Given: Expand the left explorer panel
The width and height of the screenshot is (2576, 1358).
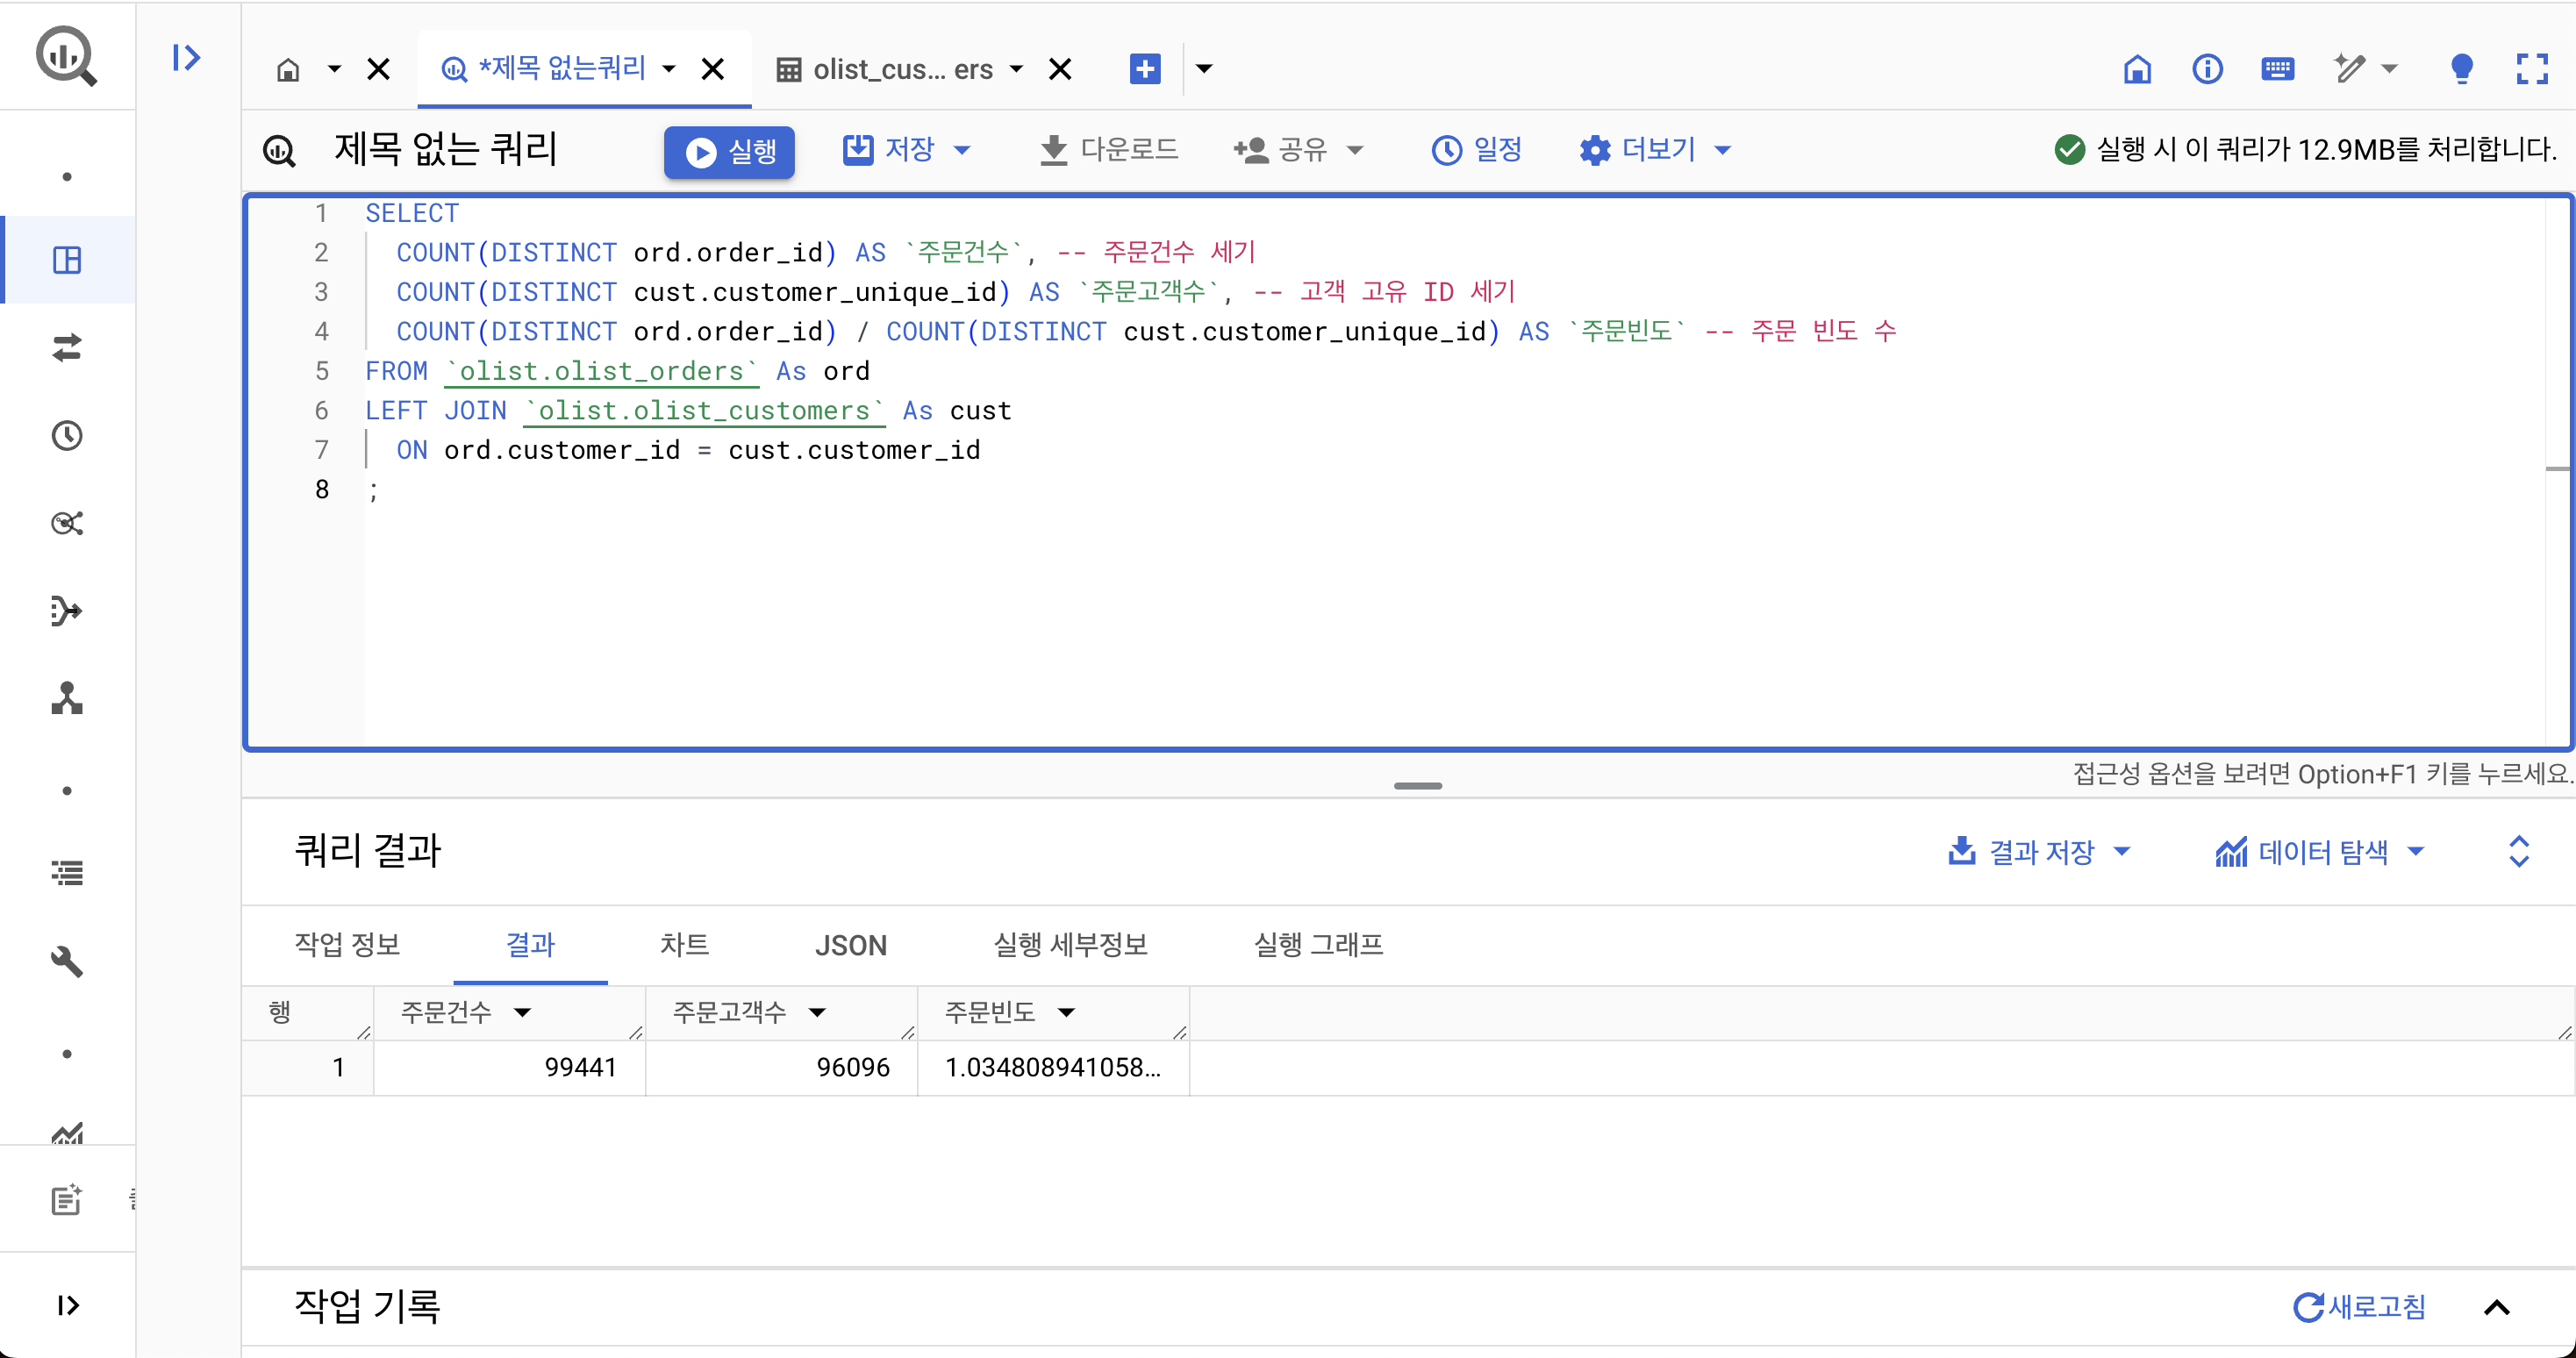Looking at the screenshot, I should tap(186, 57).
